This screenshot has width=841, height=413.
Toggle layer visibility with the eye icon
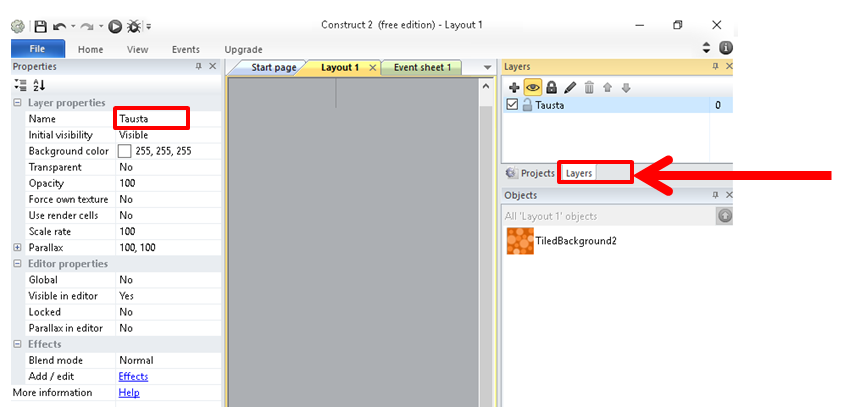[532, 87]
